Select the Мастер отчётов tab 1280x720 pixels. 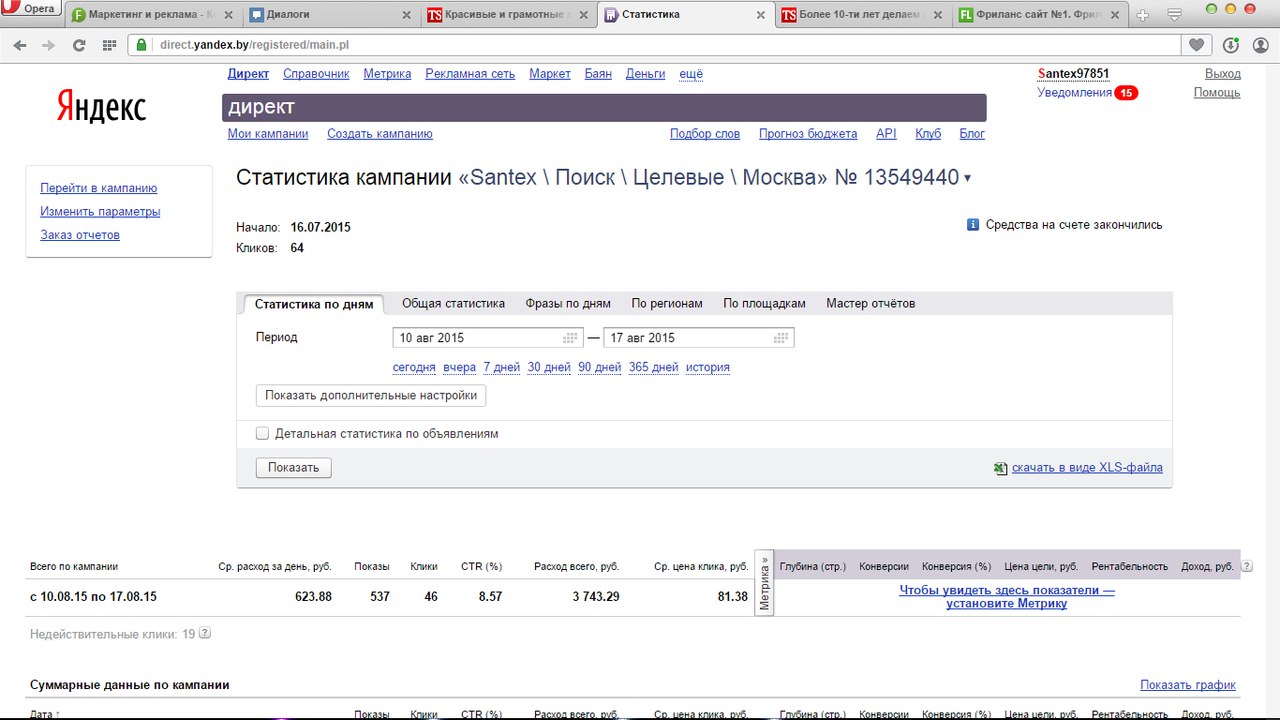(x=870, y=303)
